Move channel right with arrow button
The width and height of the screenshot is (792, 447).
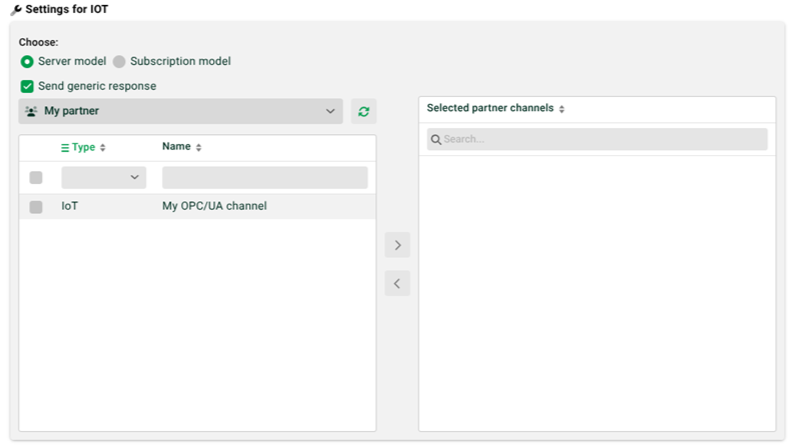pos(398,245)
